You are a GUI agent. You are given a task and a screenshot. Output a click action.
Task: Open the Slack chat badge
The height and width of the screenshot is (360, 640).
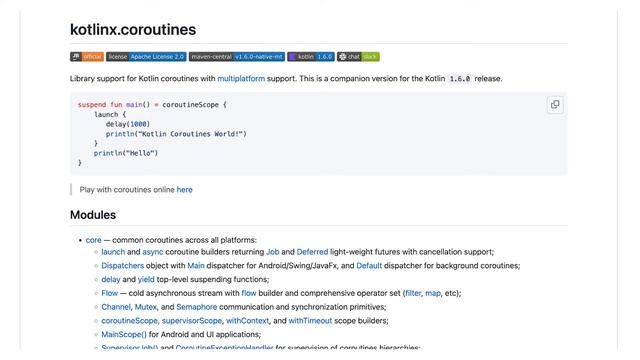click(358, 57)
